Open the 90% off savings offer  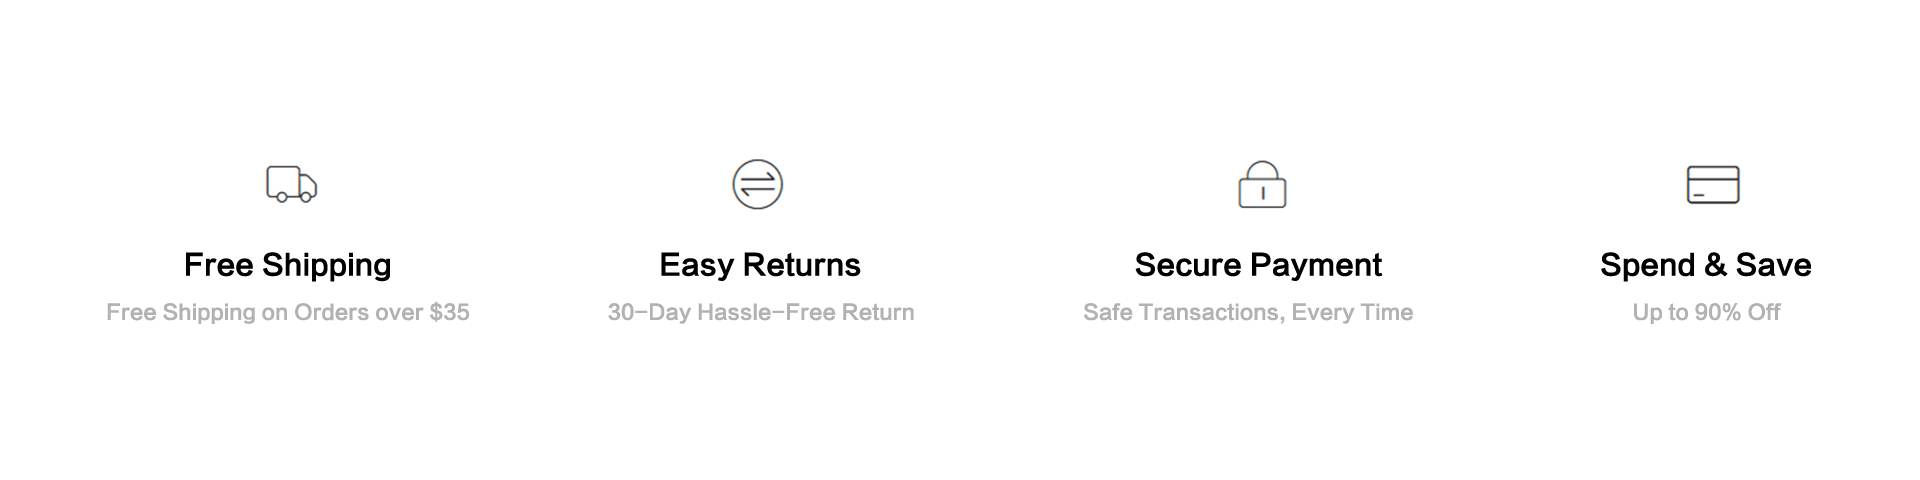1706,312
